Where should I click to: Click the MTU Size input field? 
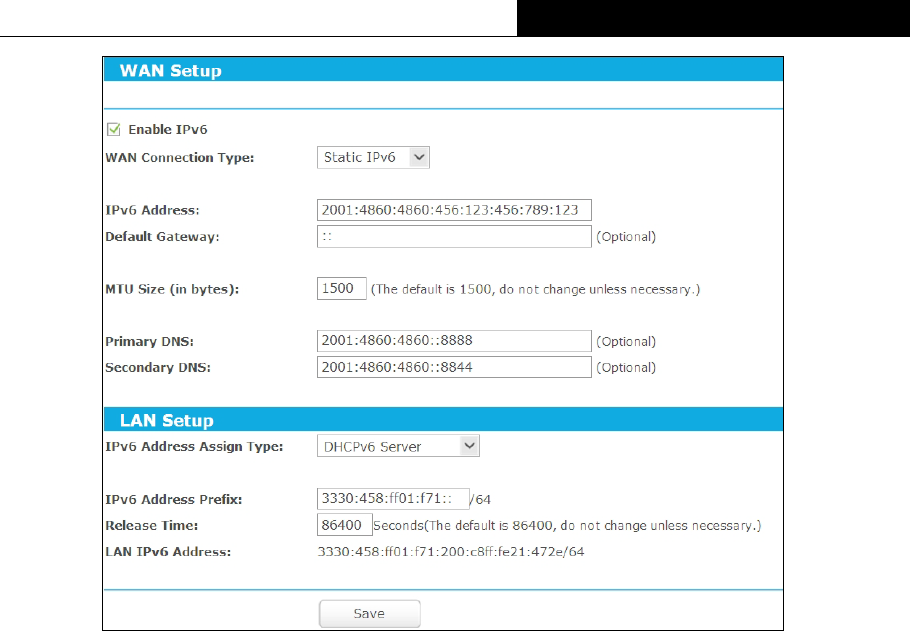pyautogui.click(x=341, y=289)
